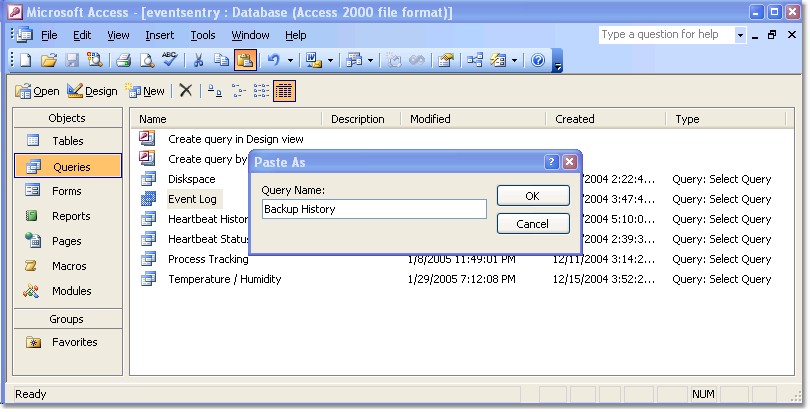Select Create query in Design view
Image resolution: width=810 pixels, height=412 pixels.
(x=236, y=139)
